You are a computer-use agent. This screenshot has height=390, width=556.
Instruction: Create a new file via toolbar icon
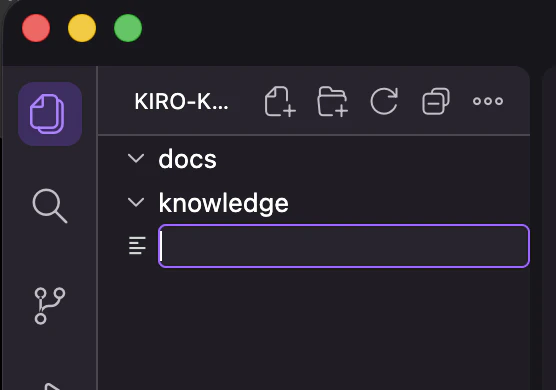coord(280,101)
